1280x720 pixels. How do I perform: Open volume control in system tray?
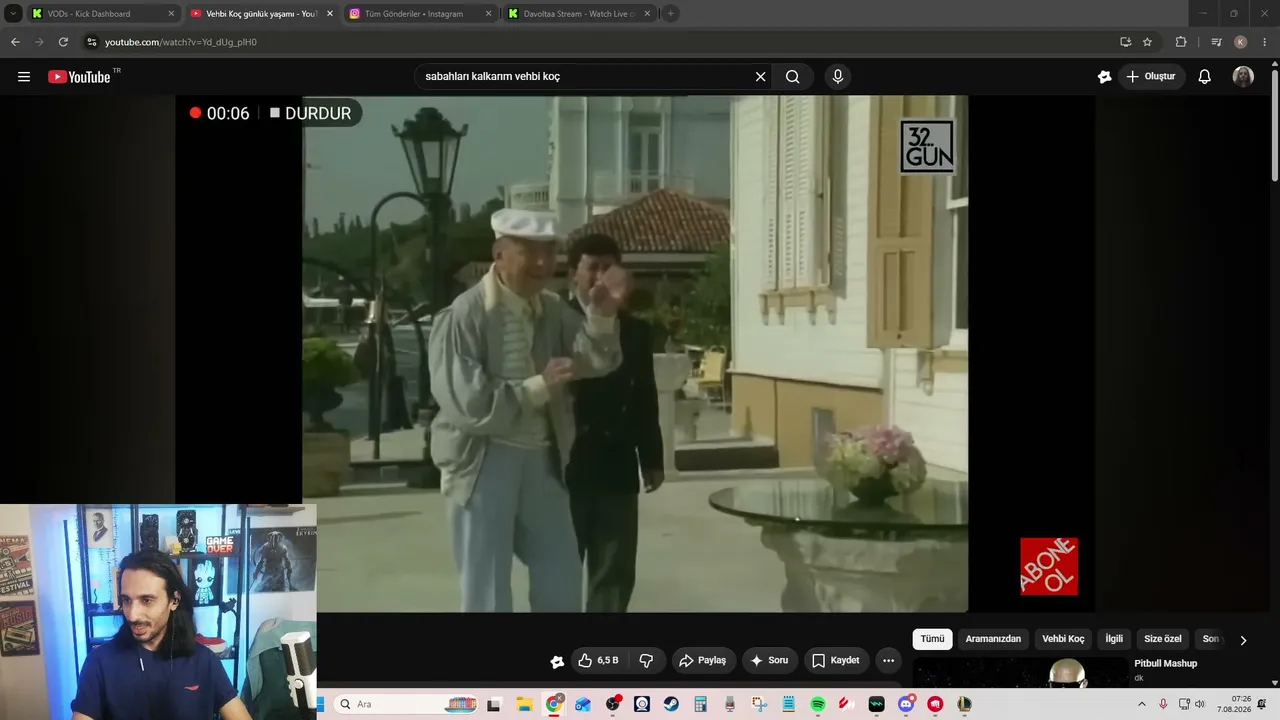click(x=1199, y=704)
